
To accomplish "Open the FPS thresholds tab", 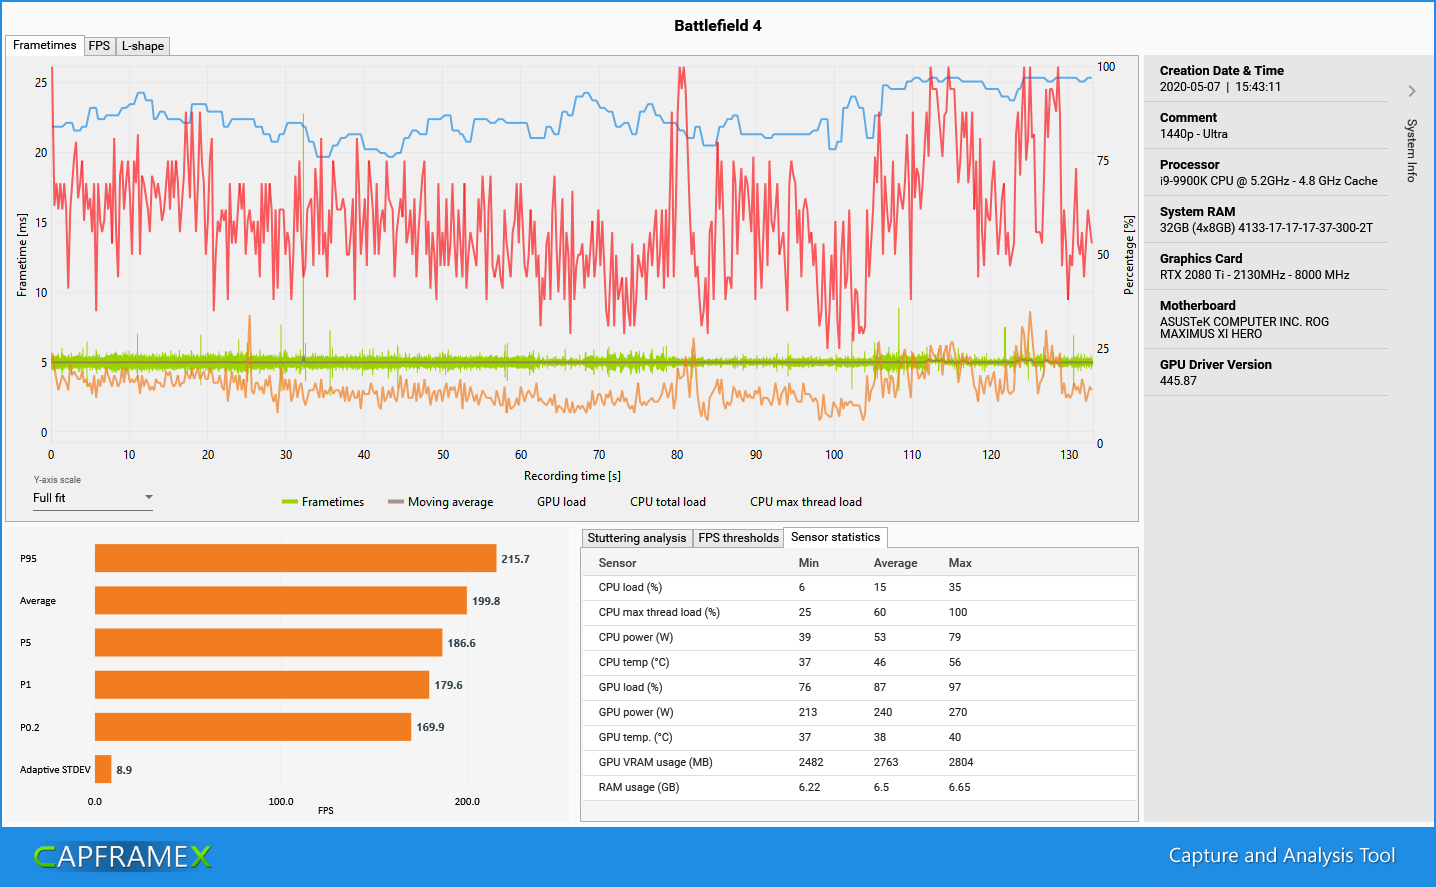I will pos(738,538).
